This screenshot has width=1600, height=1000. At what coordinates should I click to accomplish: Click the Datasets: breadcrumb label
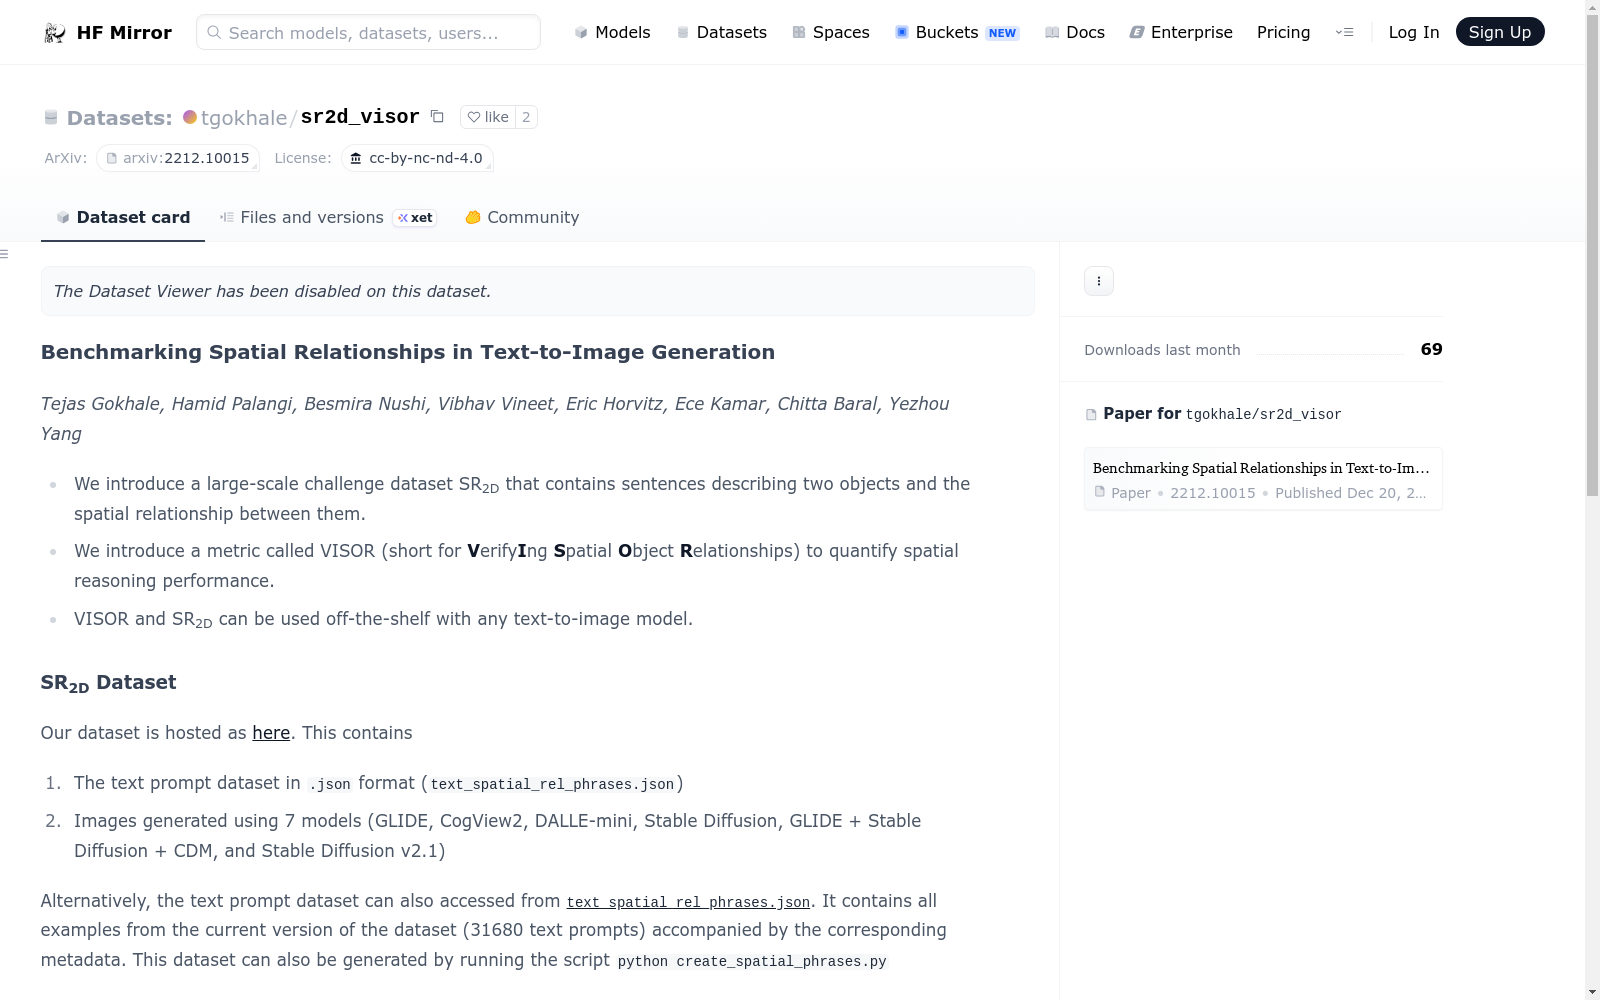[x=120, y=118]
